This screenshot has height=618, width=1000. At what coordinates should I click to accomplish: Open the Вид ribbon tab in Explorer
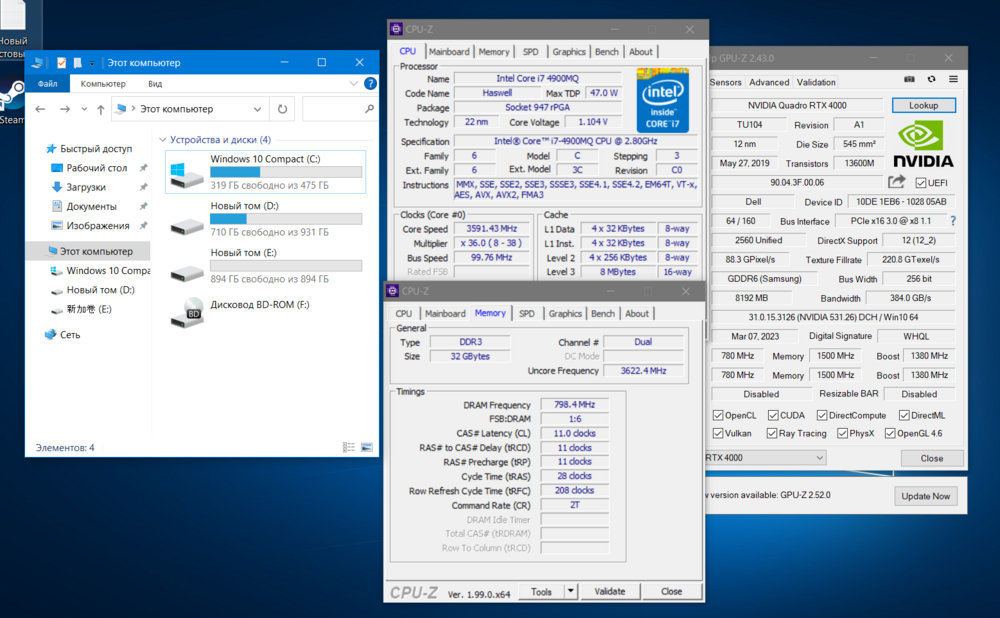[x=155, y=84]
